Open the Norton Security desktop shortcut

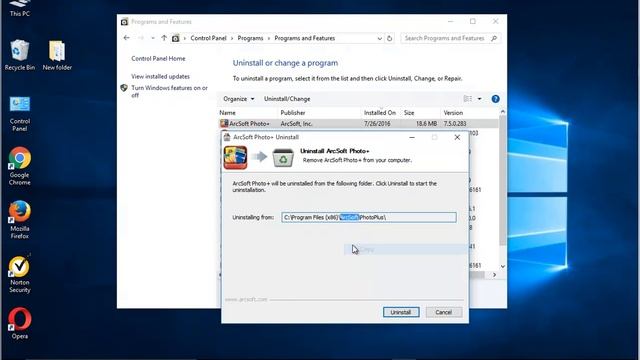coord(19,274)
